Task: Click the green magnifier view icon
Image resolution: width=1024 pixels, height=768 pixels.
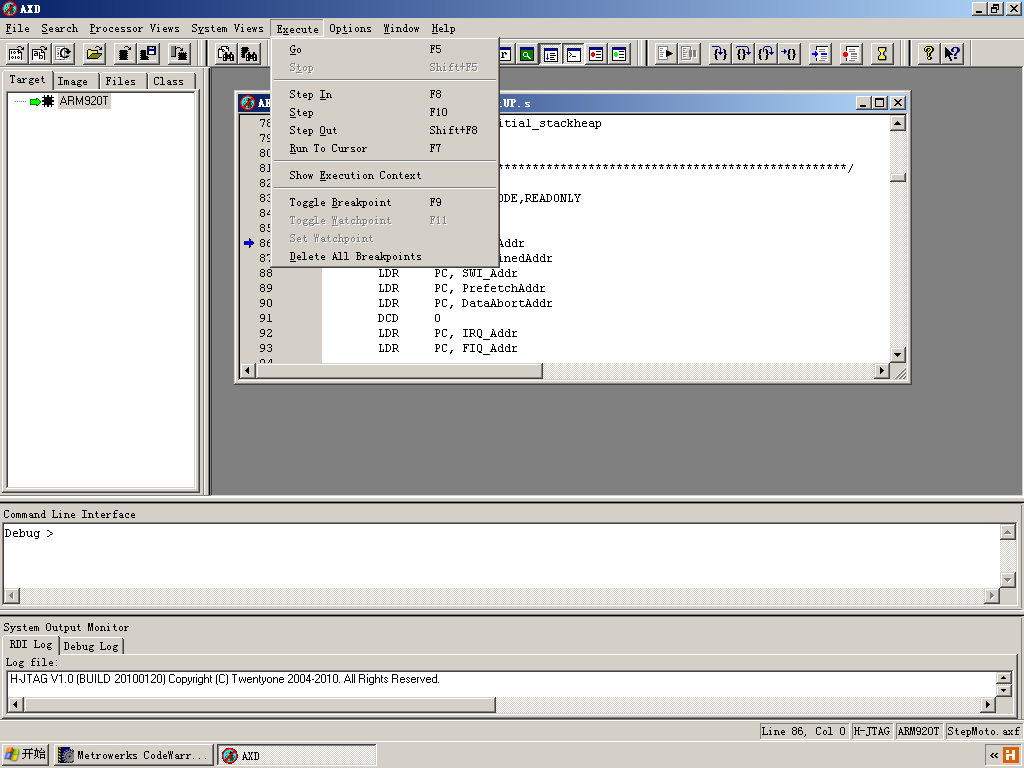Action: pos(527,54)
